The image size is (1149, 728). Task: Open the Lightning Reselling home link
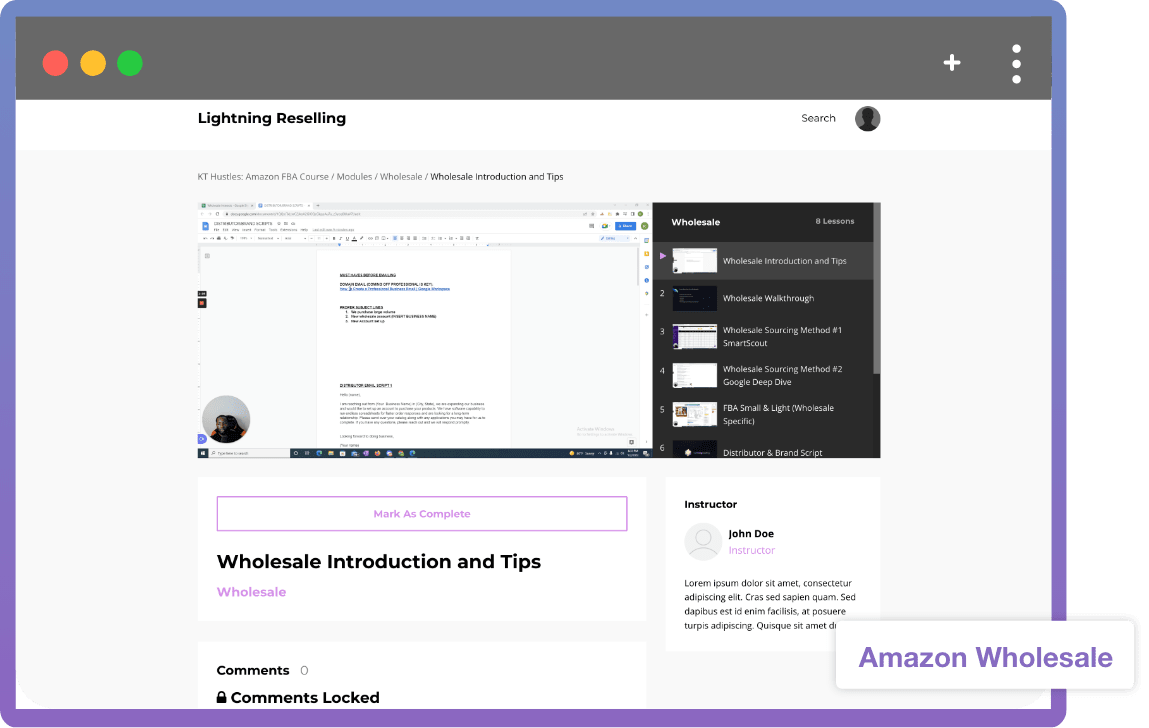point(272,118)
